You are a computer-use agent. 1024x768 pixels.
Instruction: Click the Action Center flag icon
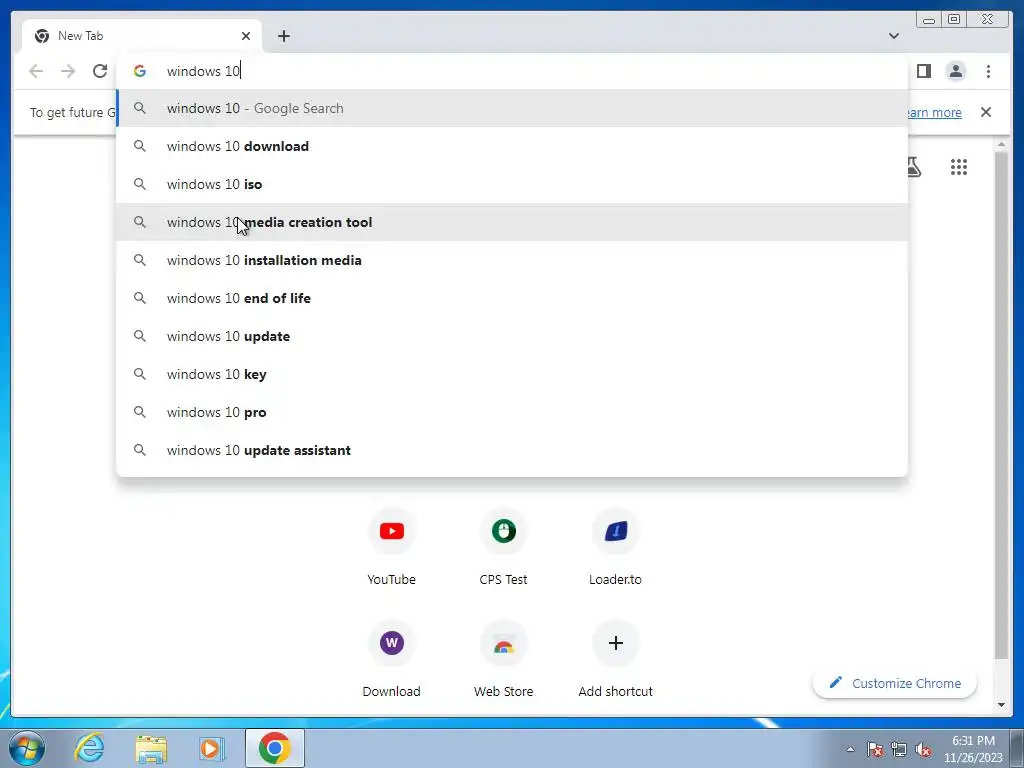coord(875,749)
